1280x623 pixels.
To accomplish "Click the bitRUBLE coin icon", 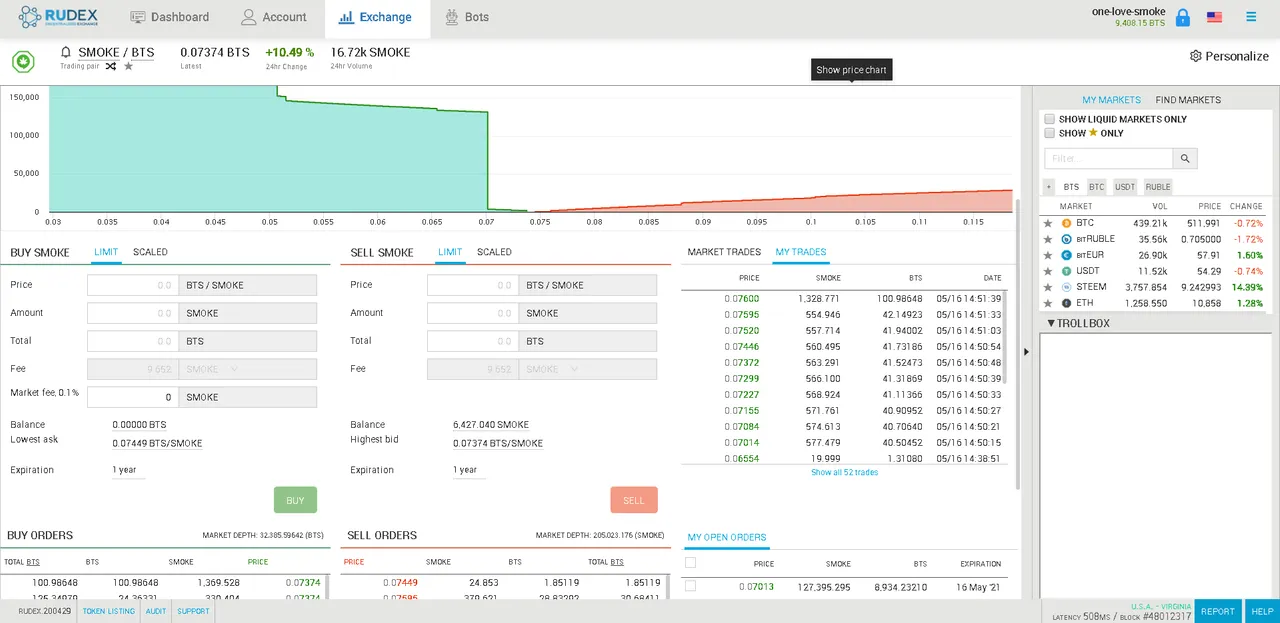I will pos(1066,239).
